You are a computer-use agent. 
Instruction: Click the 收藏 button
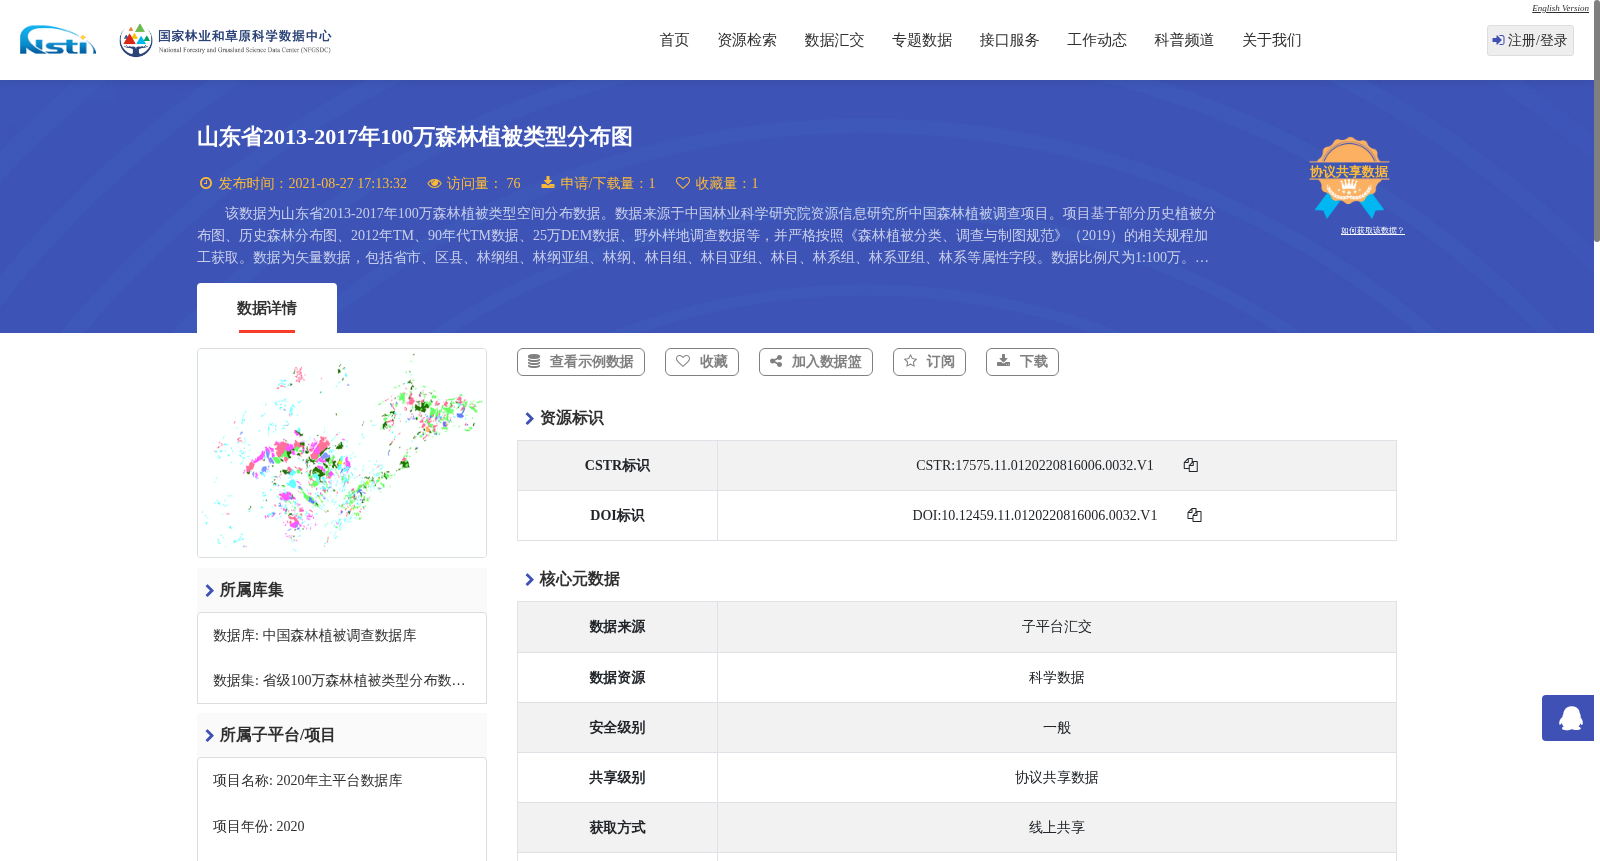702,362
